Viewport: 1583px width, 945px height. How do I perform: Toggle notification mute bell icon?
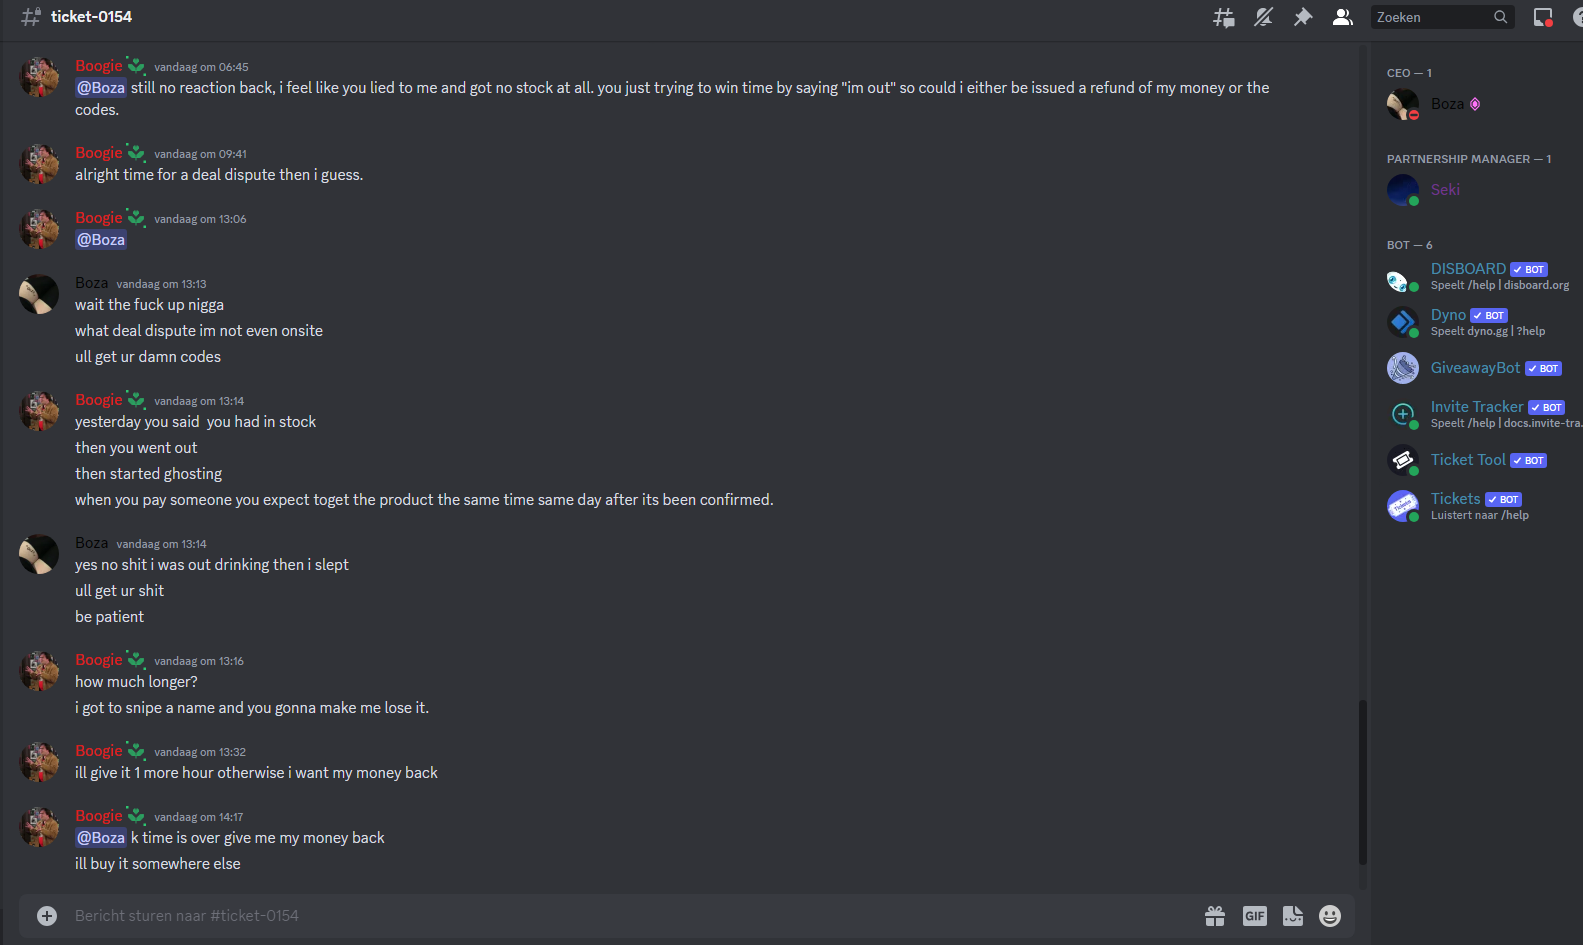tap(1263, 17)
